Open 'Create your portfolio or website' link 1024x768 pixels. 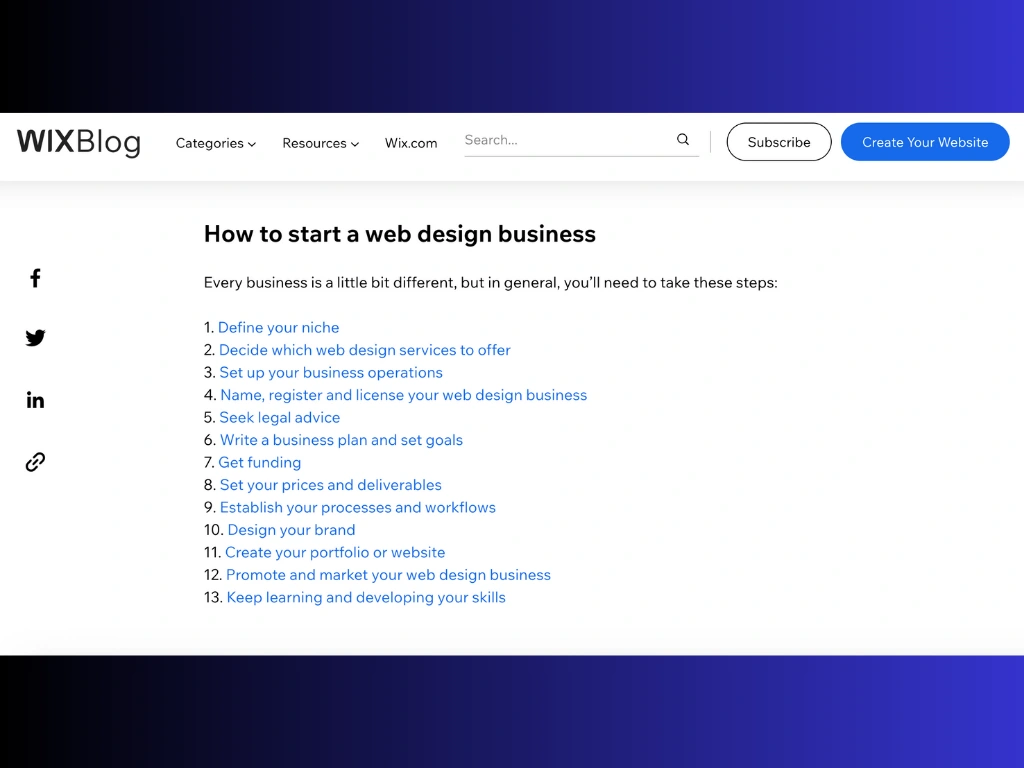click(x=335, y=552)
